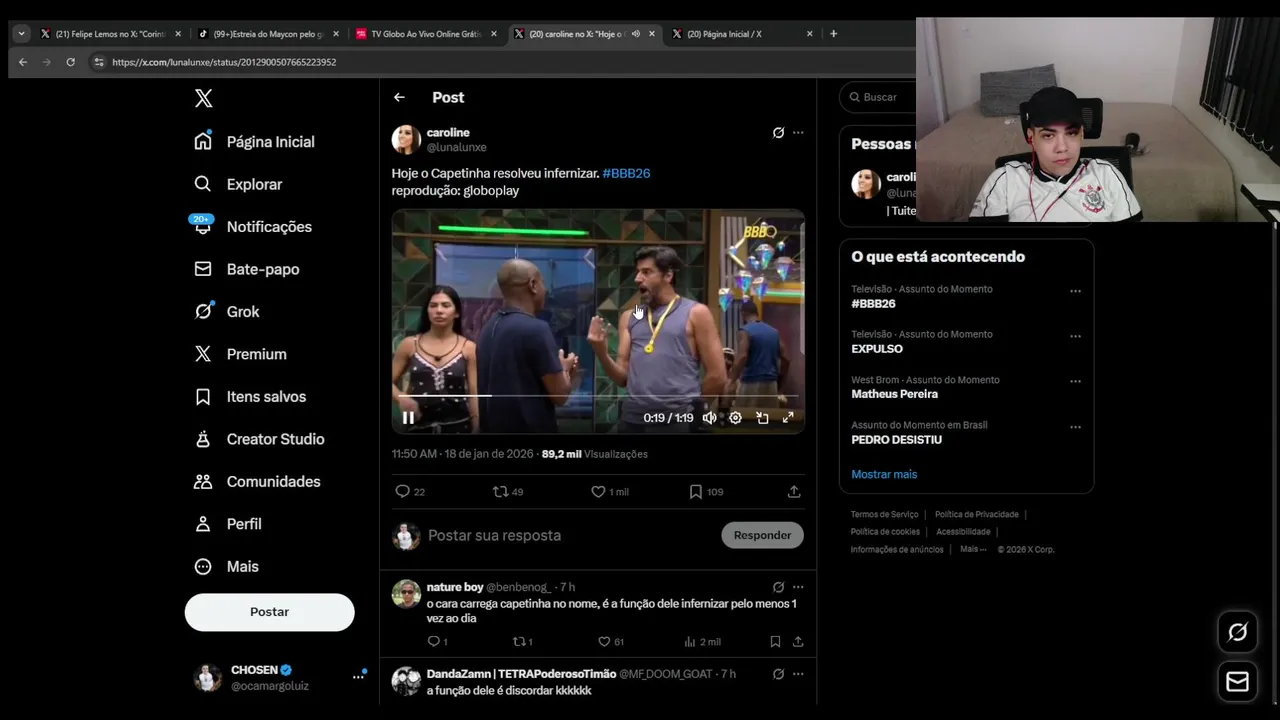Open Página Inicial from sidebar
1280x720 pixels.
tap(255, 142)
